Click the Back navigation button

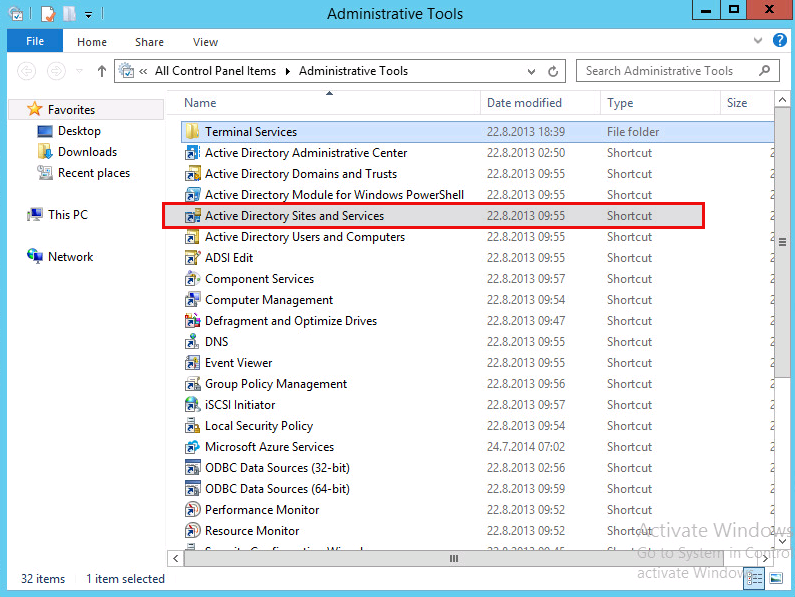[x=26, y=71]
